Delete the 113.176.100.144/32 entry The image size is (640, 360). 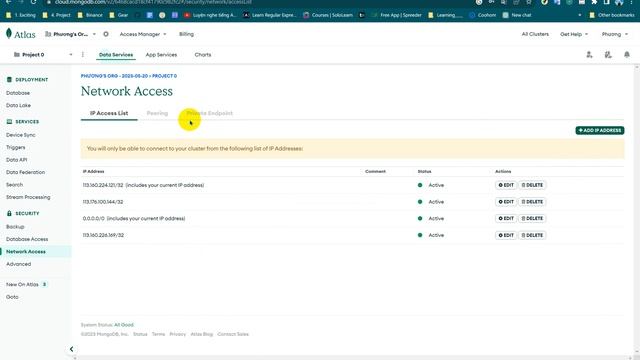(x=532, y=202)
